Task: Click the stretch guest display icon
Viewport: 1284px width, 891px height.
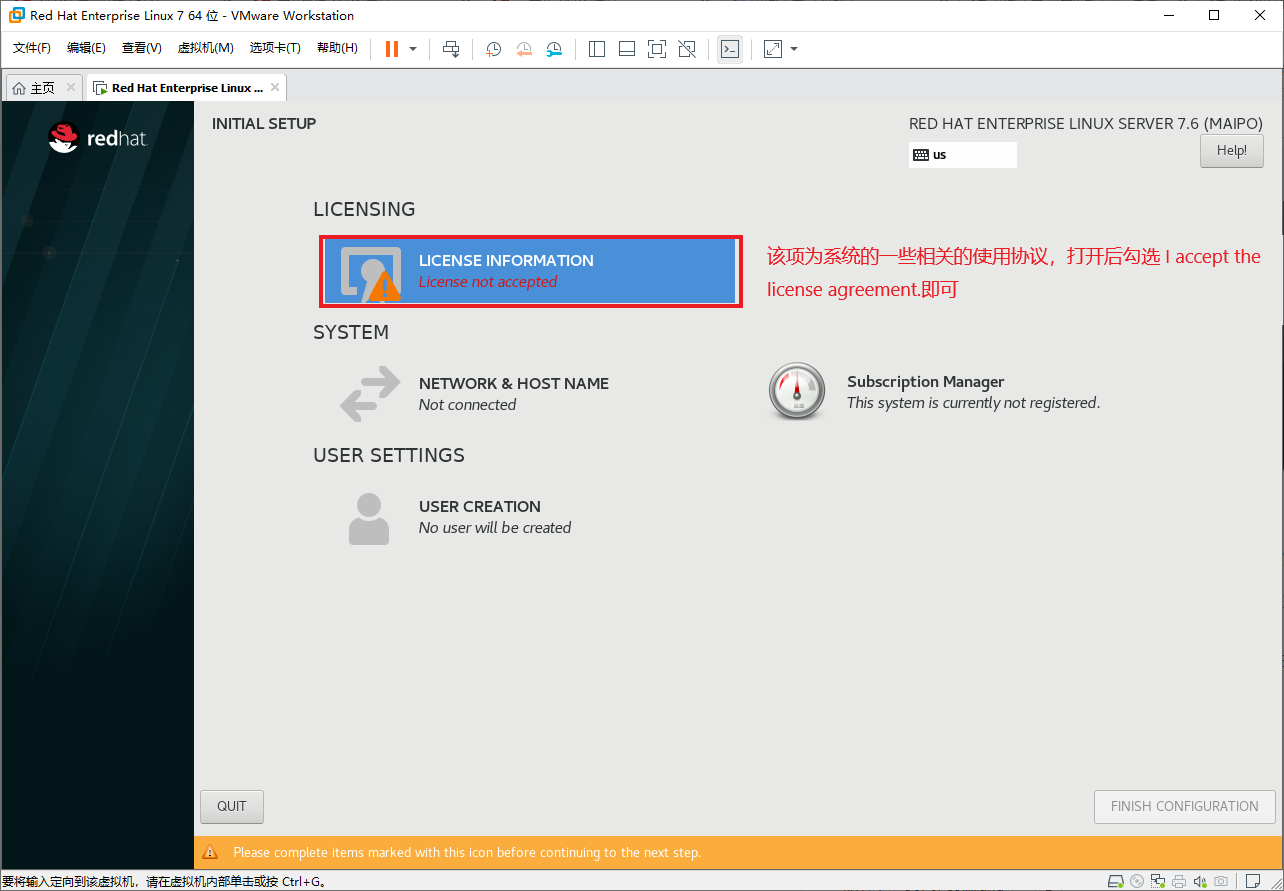Action: pyautogui.click(x=773, y=49)
